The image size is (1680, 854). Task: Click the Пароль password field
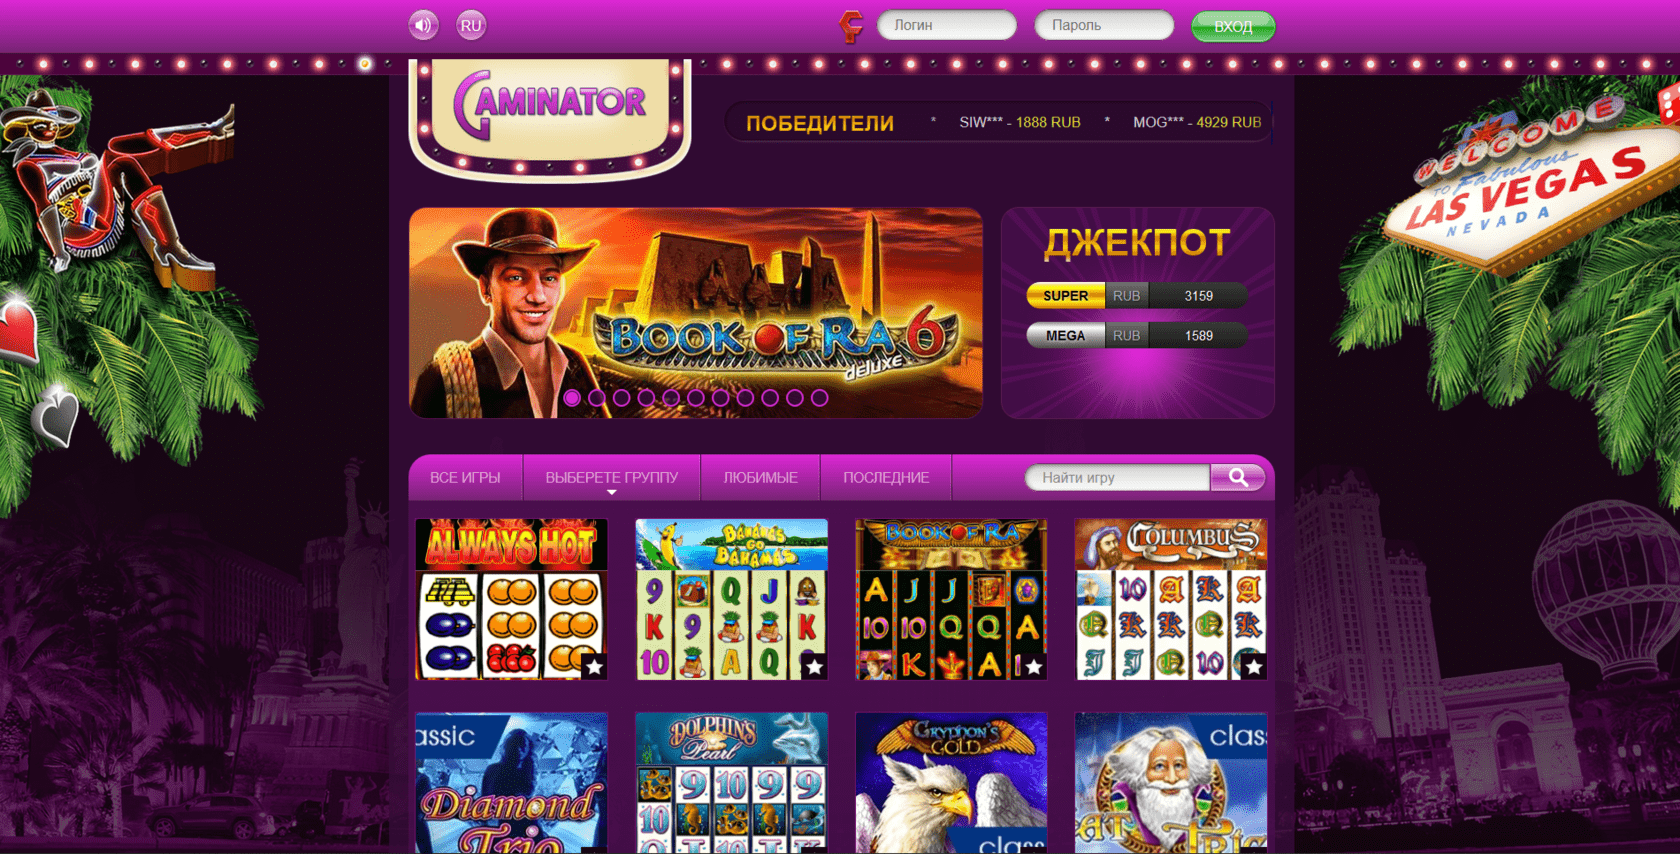[1104, 25]
